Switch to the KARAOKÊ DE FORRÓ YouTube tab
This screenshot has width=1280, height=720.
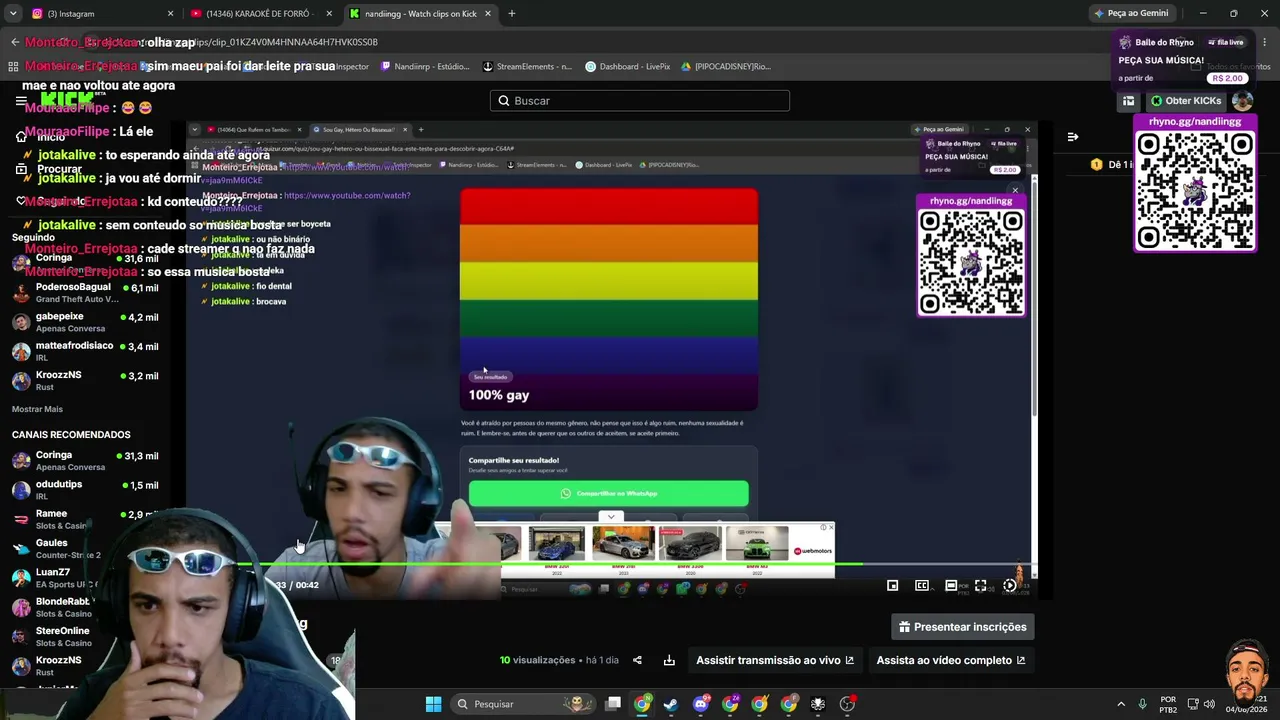pos(262,14)
